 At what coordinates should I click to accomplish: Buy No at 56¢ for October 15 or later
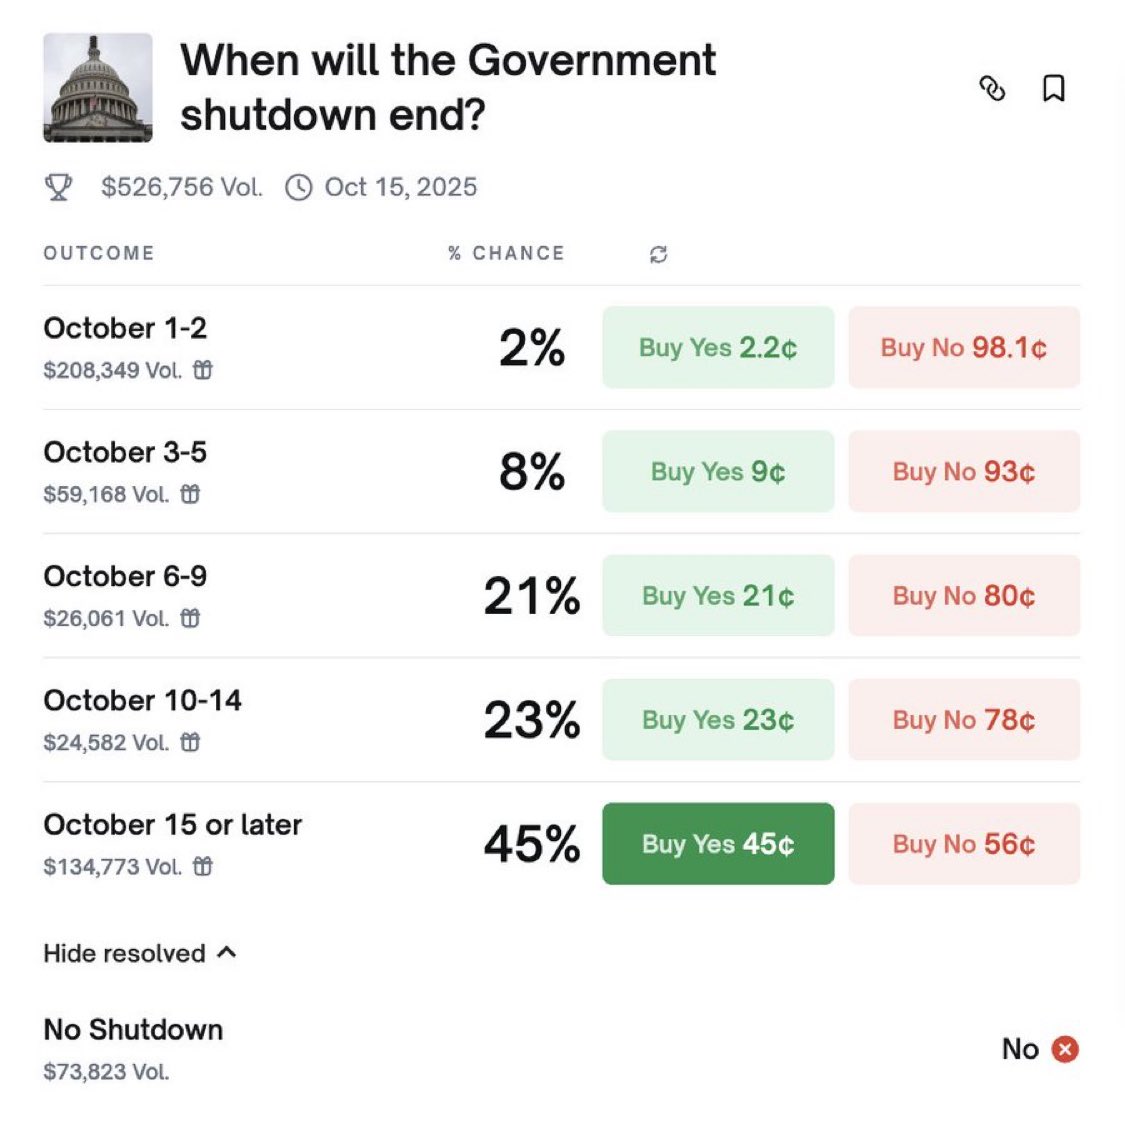coord(964,843)
